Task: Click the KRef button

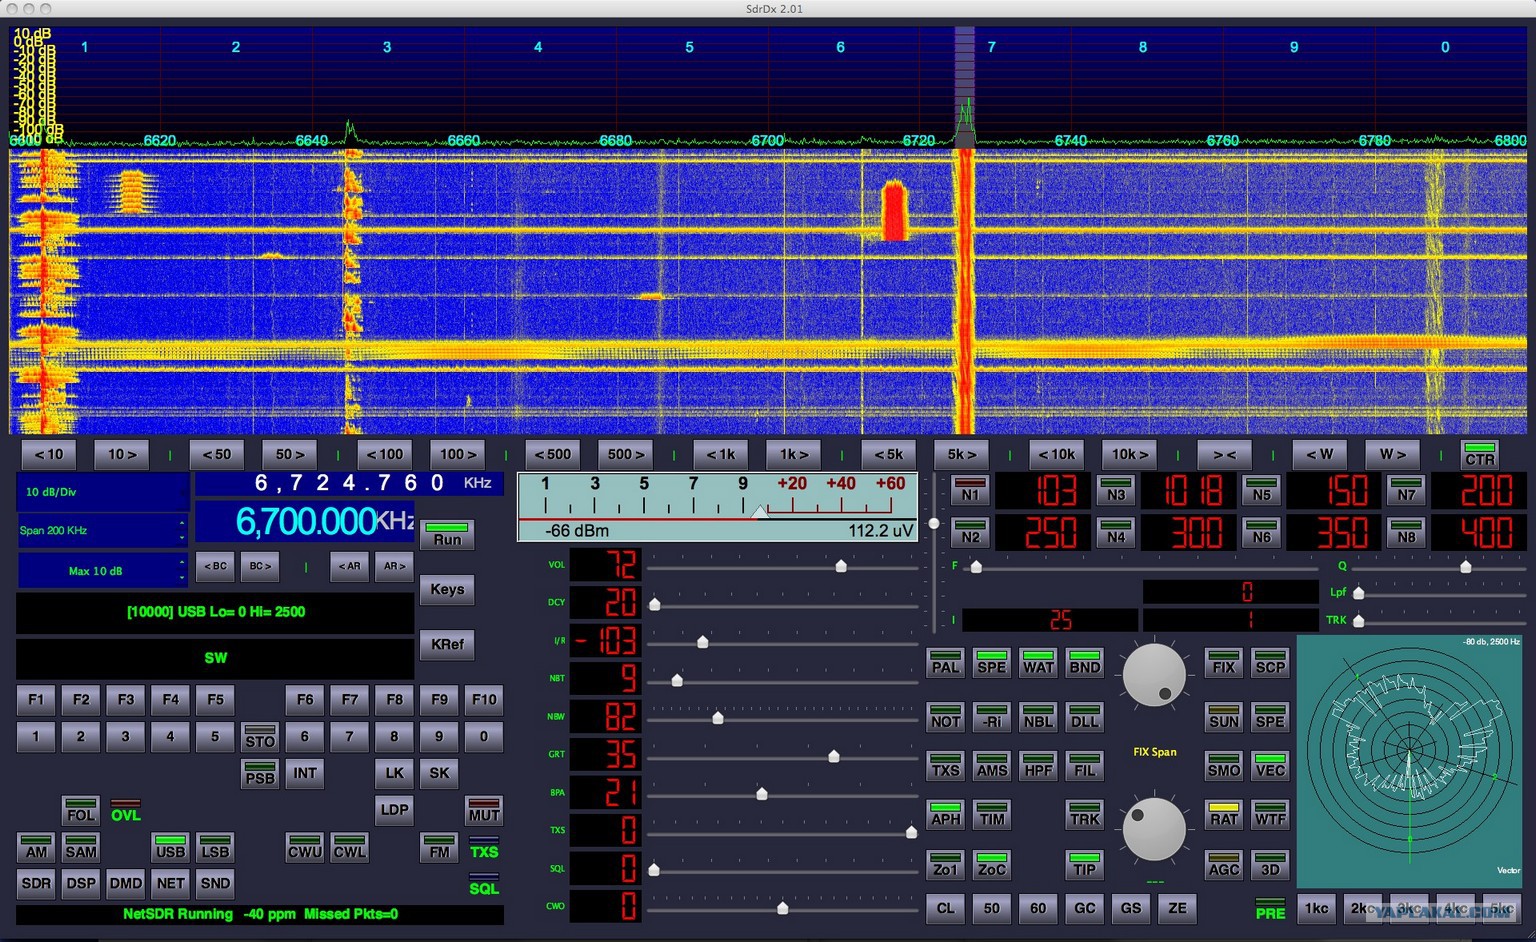Action: point(447,644)
